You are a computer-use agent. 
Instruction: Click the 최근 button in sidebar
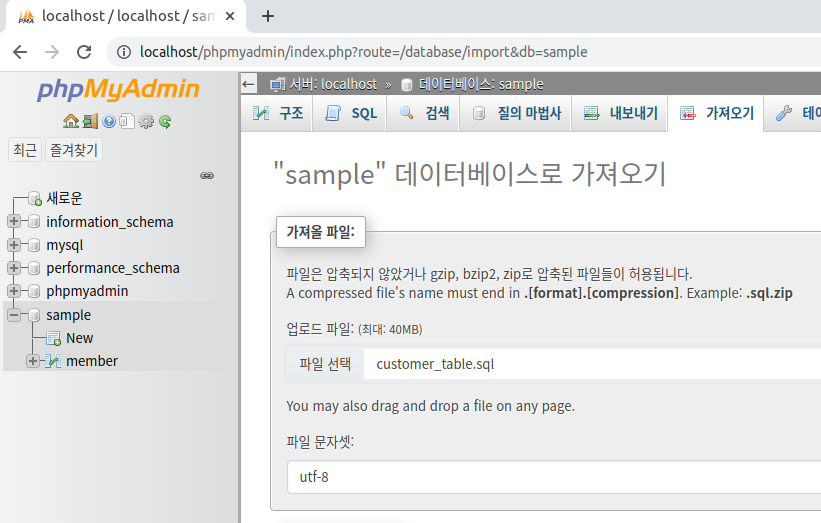[x=25, y=150]
